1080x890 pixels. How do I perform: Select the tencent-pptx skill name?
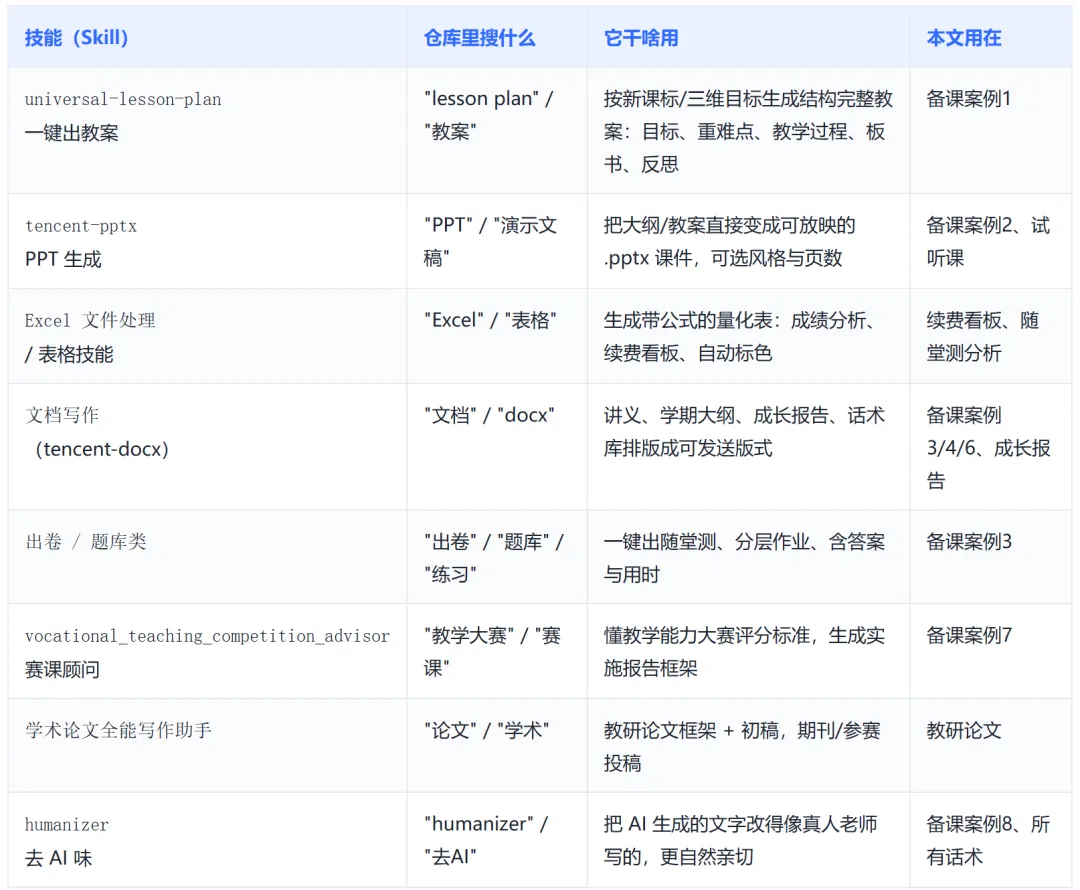pyautogui.click(x=81, y=226)
